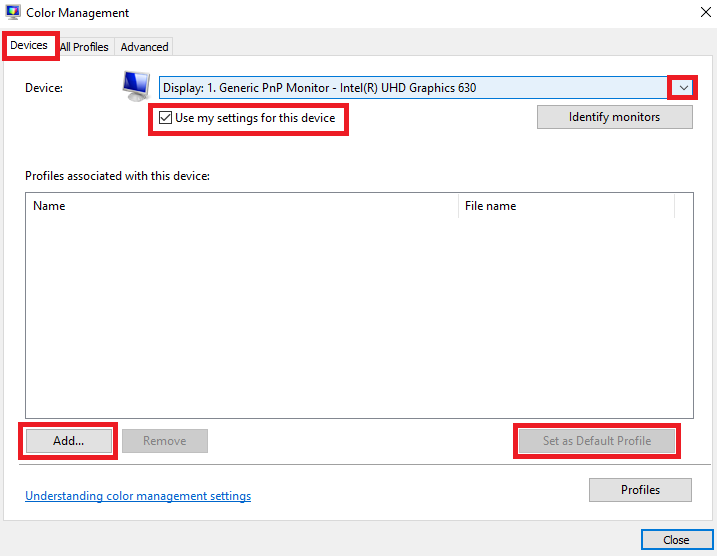717x556 pixels.
Task: Sort profiles by File name column
Action: 566,206
